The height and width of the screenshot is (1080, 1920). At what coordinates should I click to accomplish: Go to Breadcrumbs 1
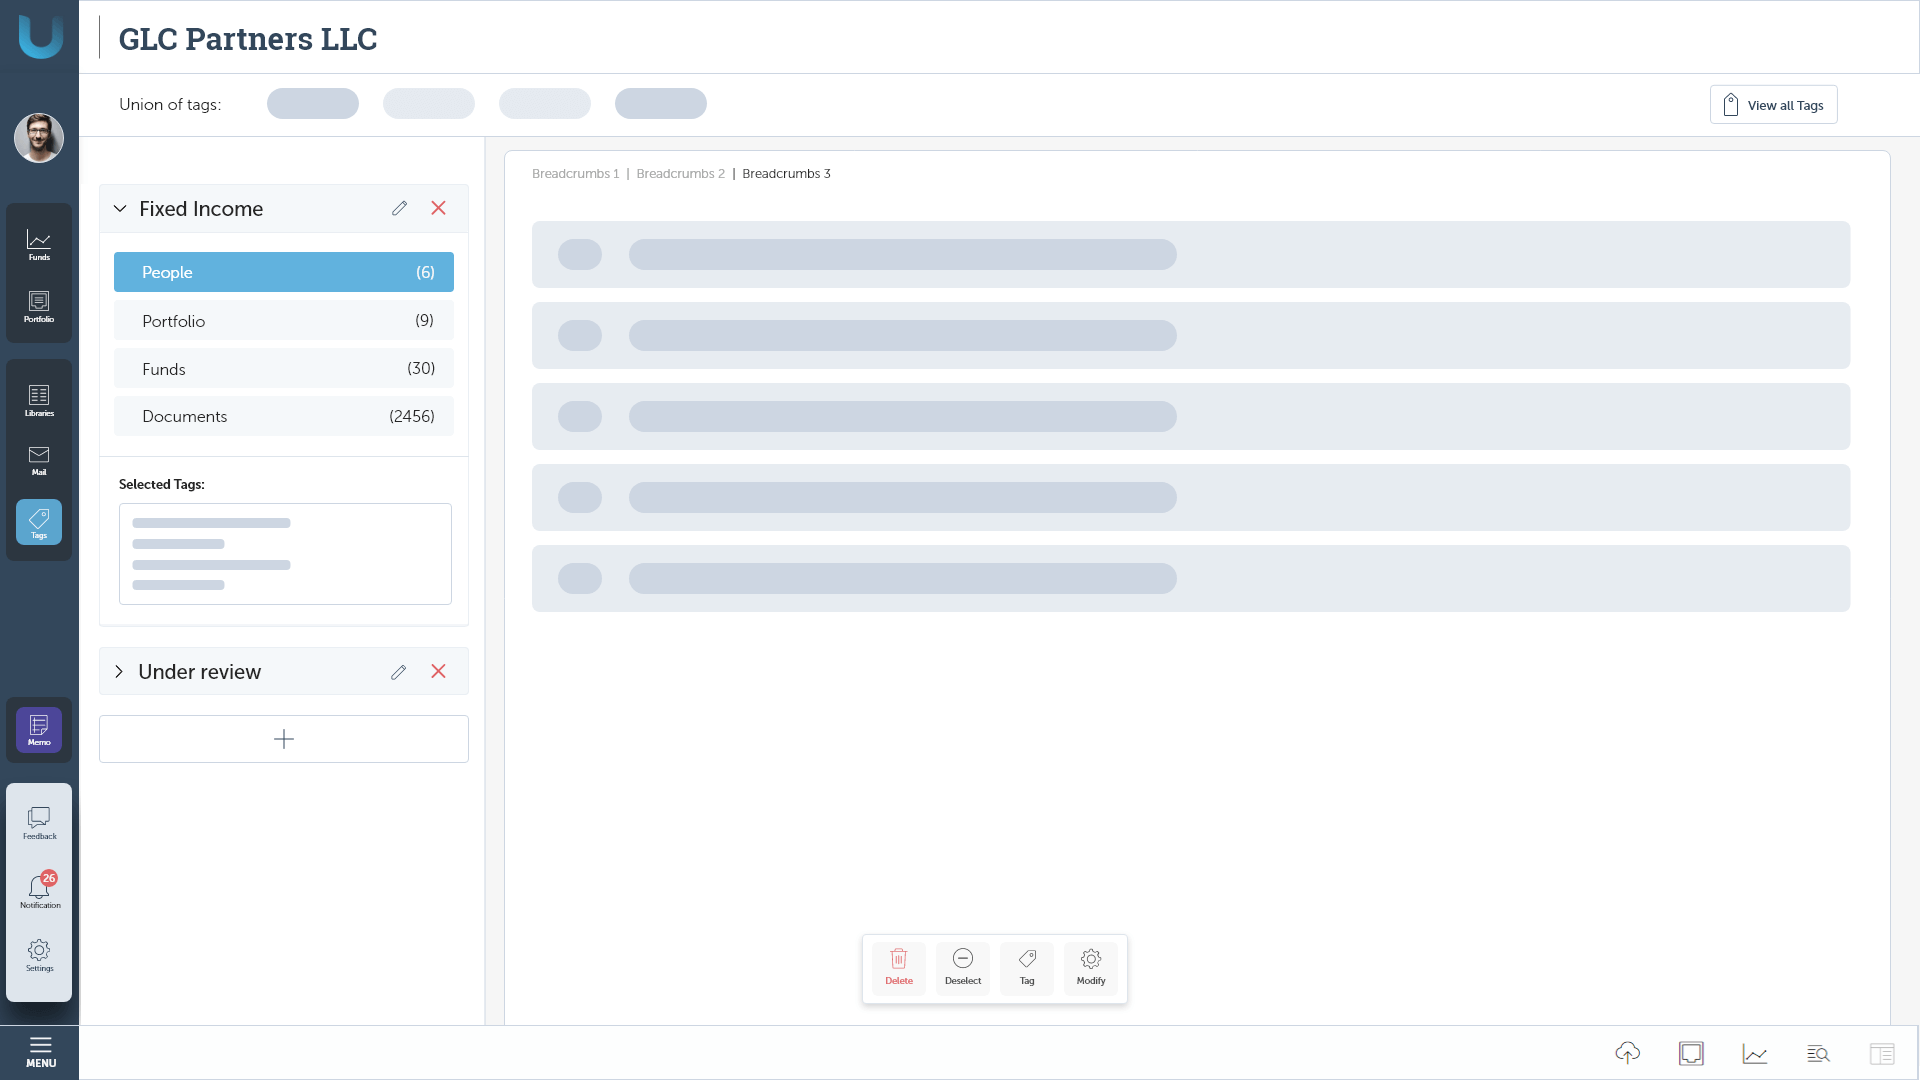pyautogui.click(x=575, y=174)
